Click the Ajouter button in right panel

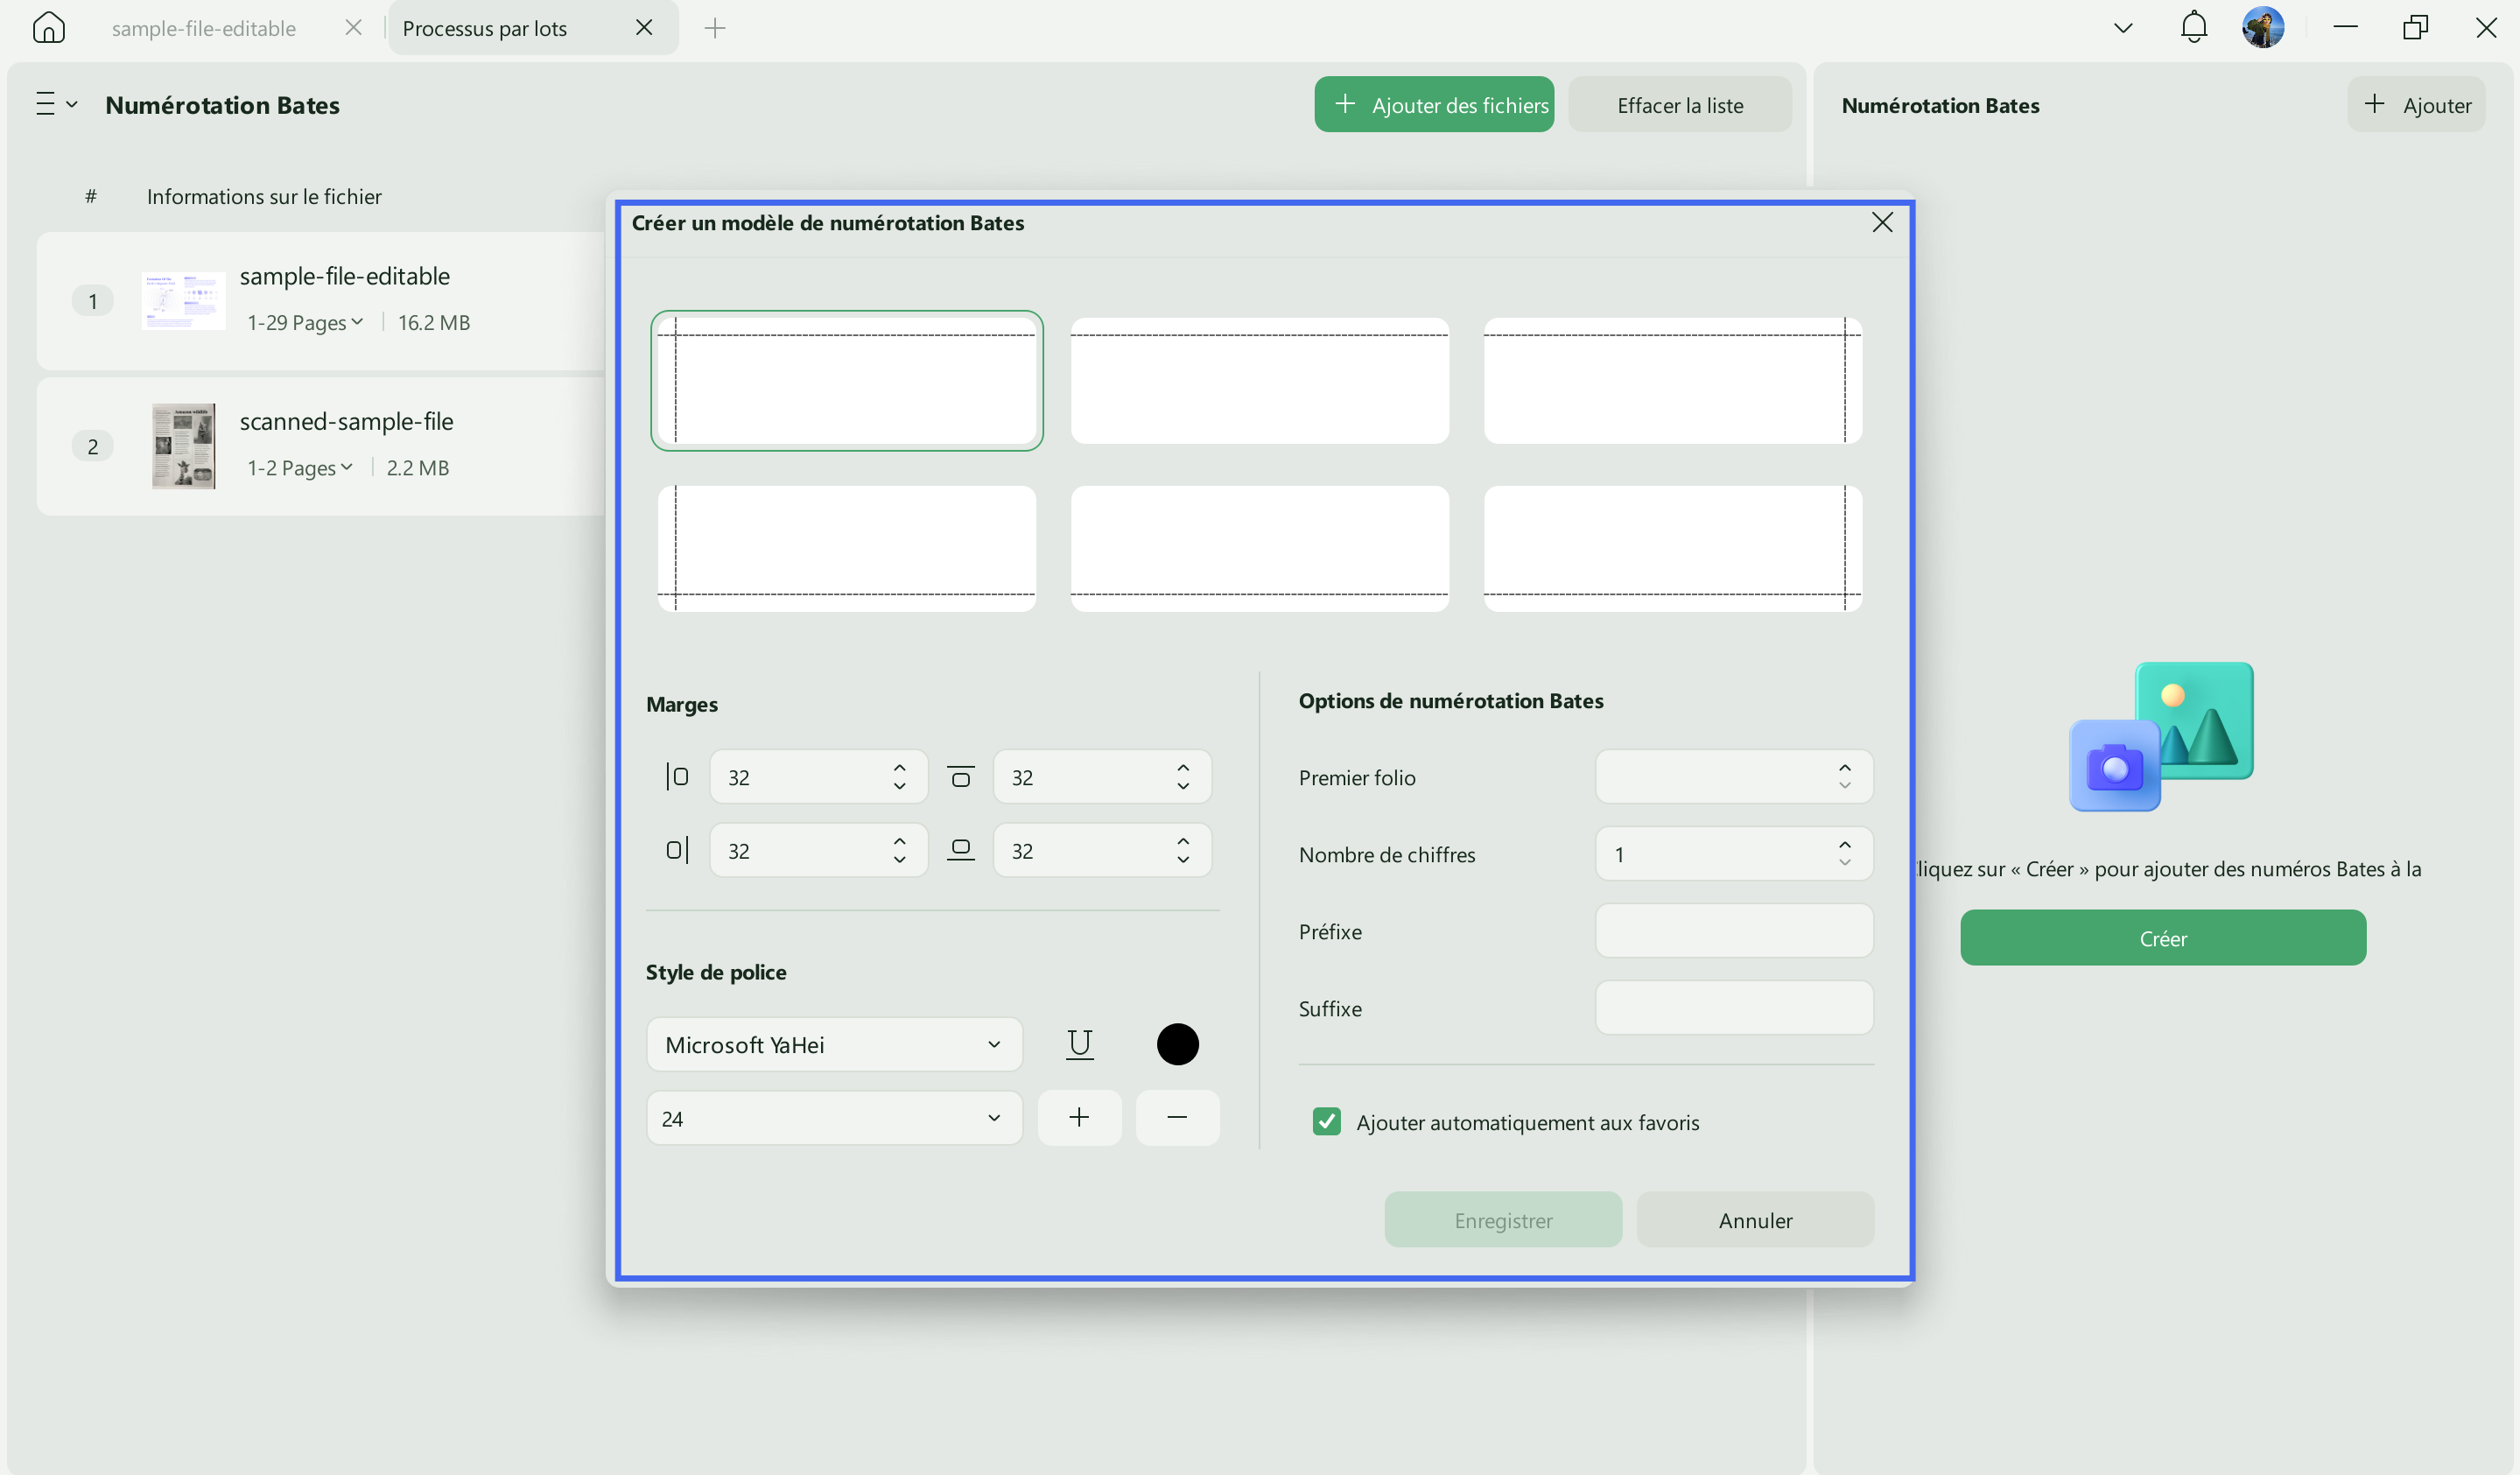2416,104
